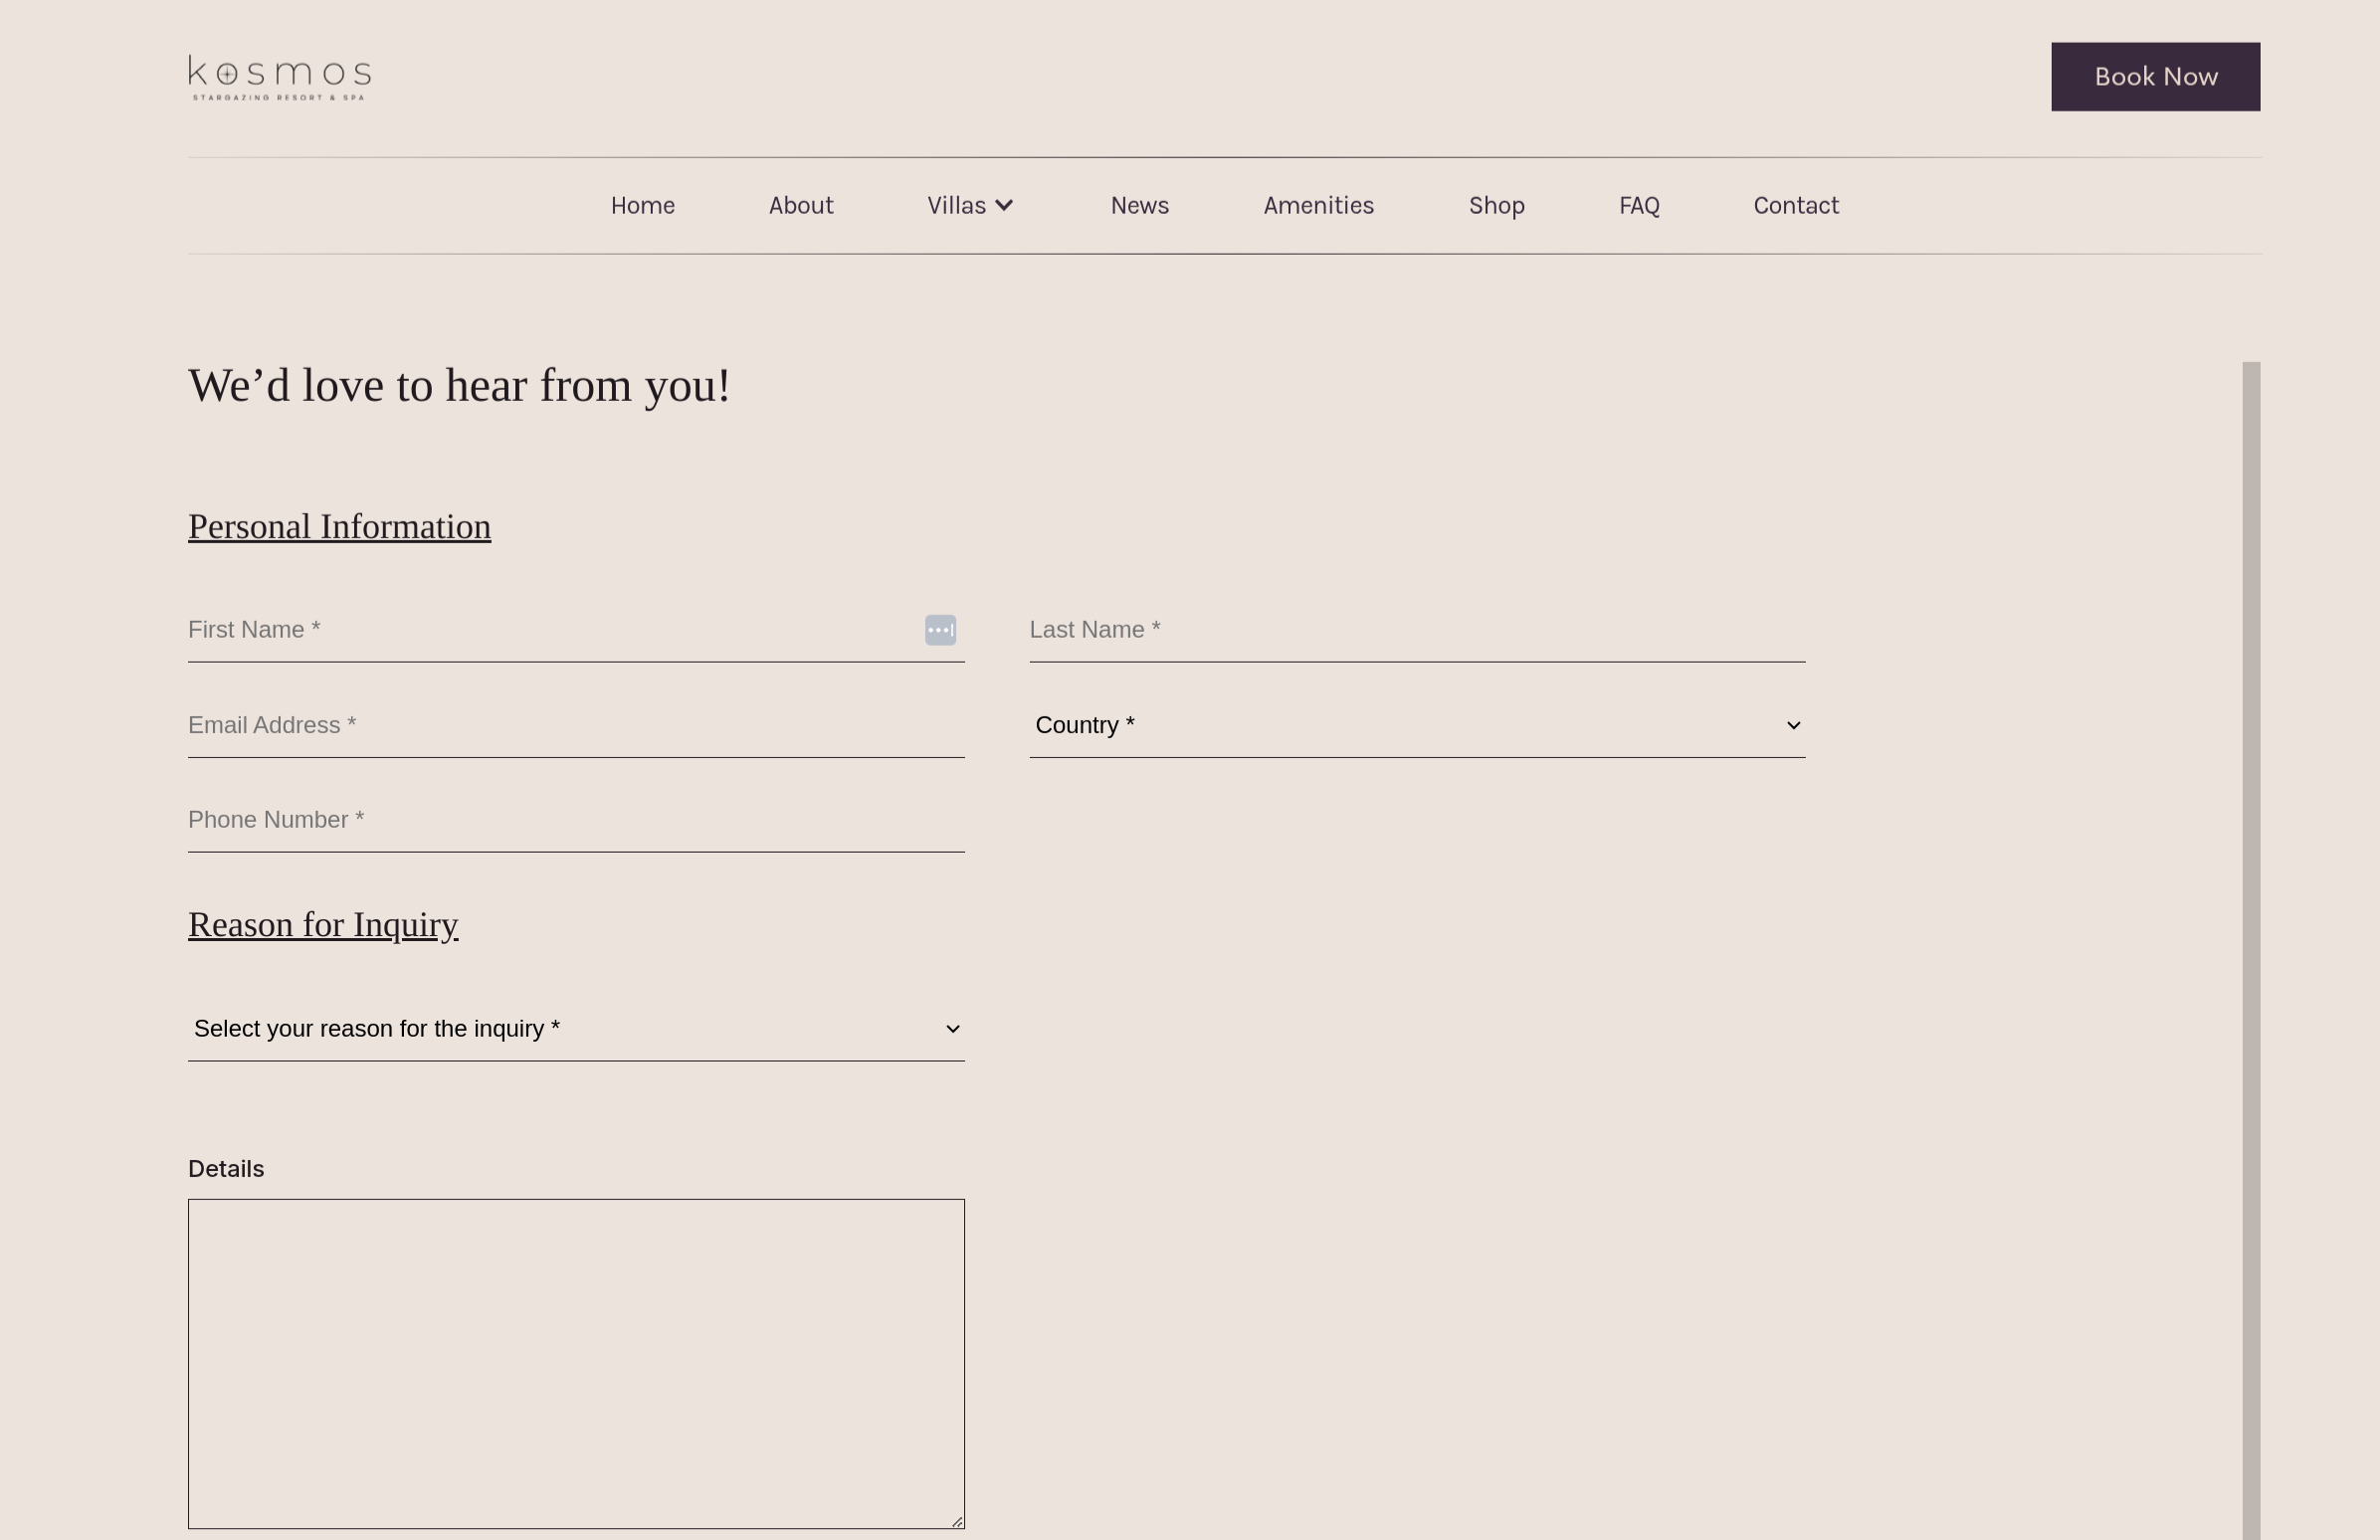Go to the FAQ page
This screenshot has width=2380, height=1540.
[x=1639, y=206]
